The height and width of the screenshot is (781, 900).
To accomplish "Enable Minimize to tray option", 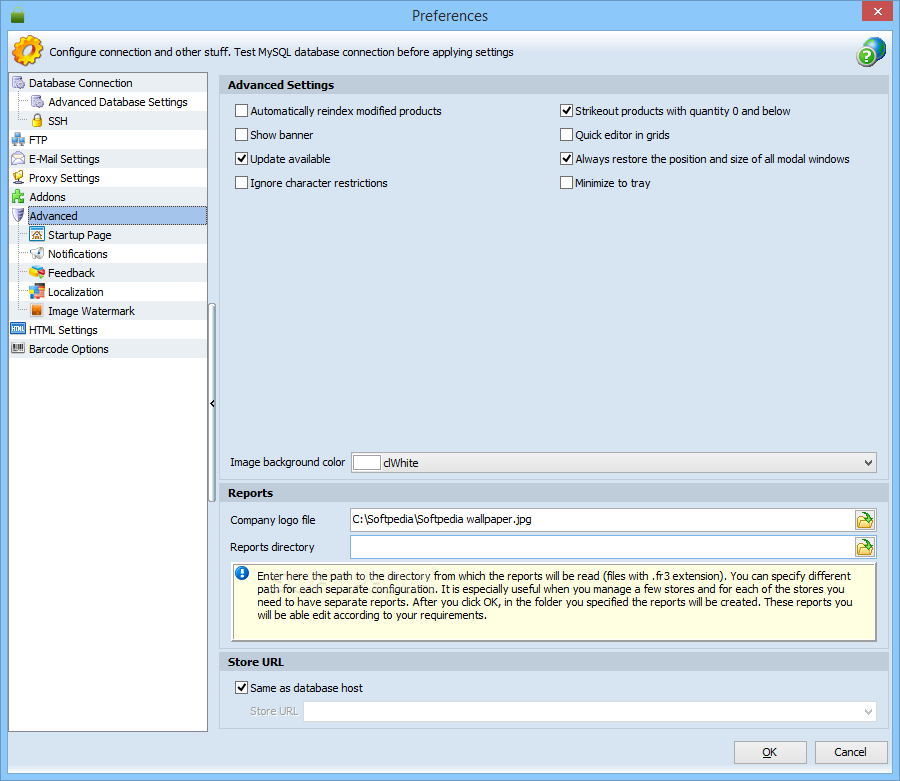I will (x=567, y=183).
